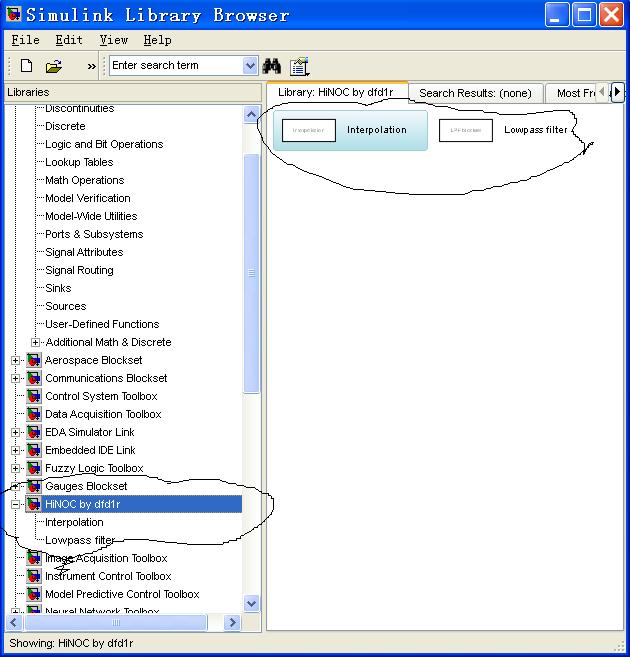Viewport: 630px width, 657px height.
Task: Click the Fuzzy Logic Toolbox icon
Action: pos(34,468)
